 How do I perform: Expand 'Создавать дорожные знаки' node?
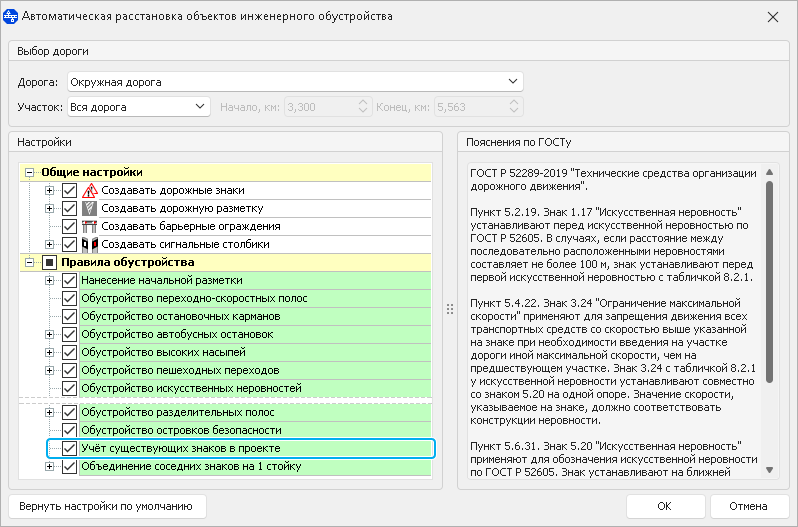point(49,191)
